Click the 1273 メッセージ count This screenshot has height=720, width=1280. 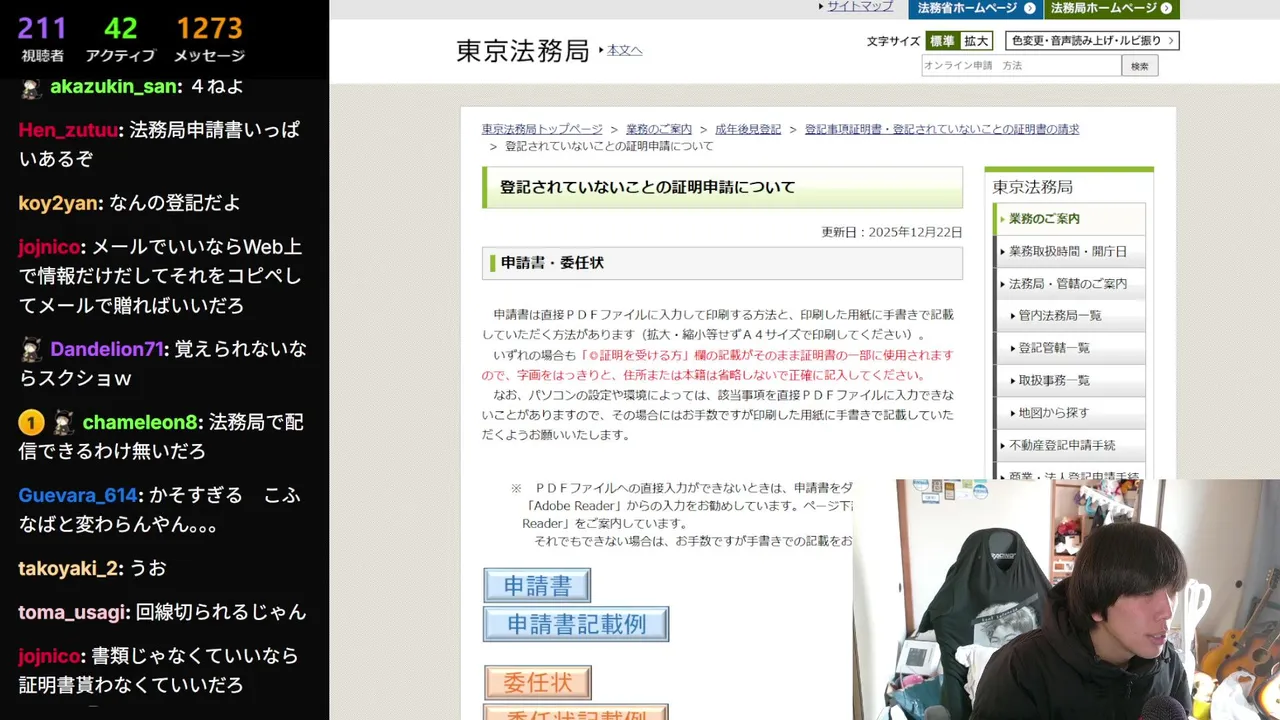coord(209,37)
